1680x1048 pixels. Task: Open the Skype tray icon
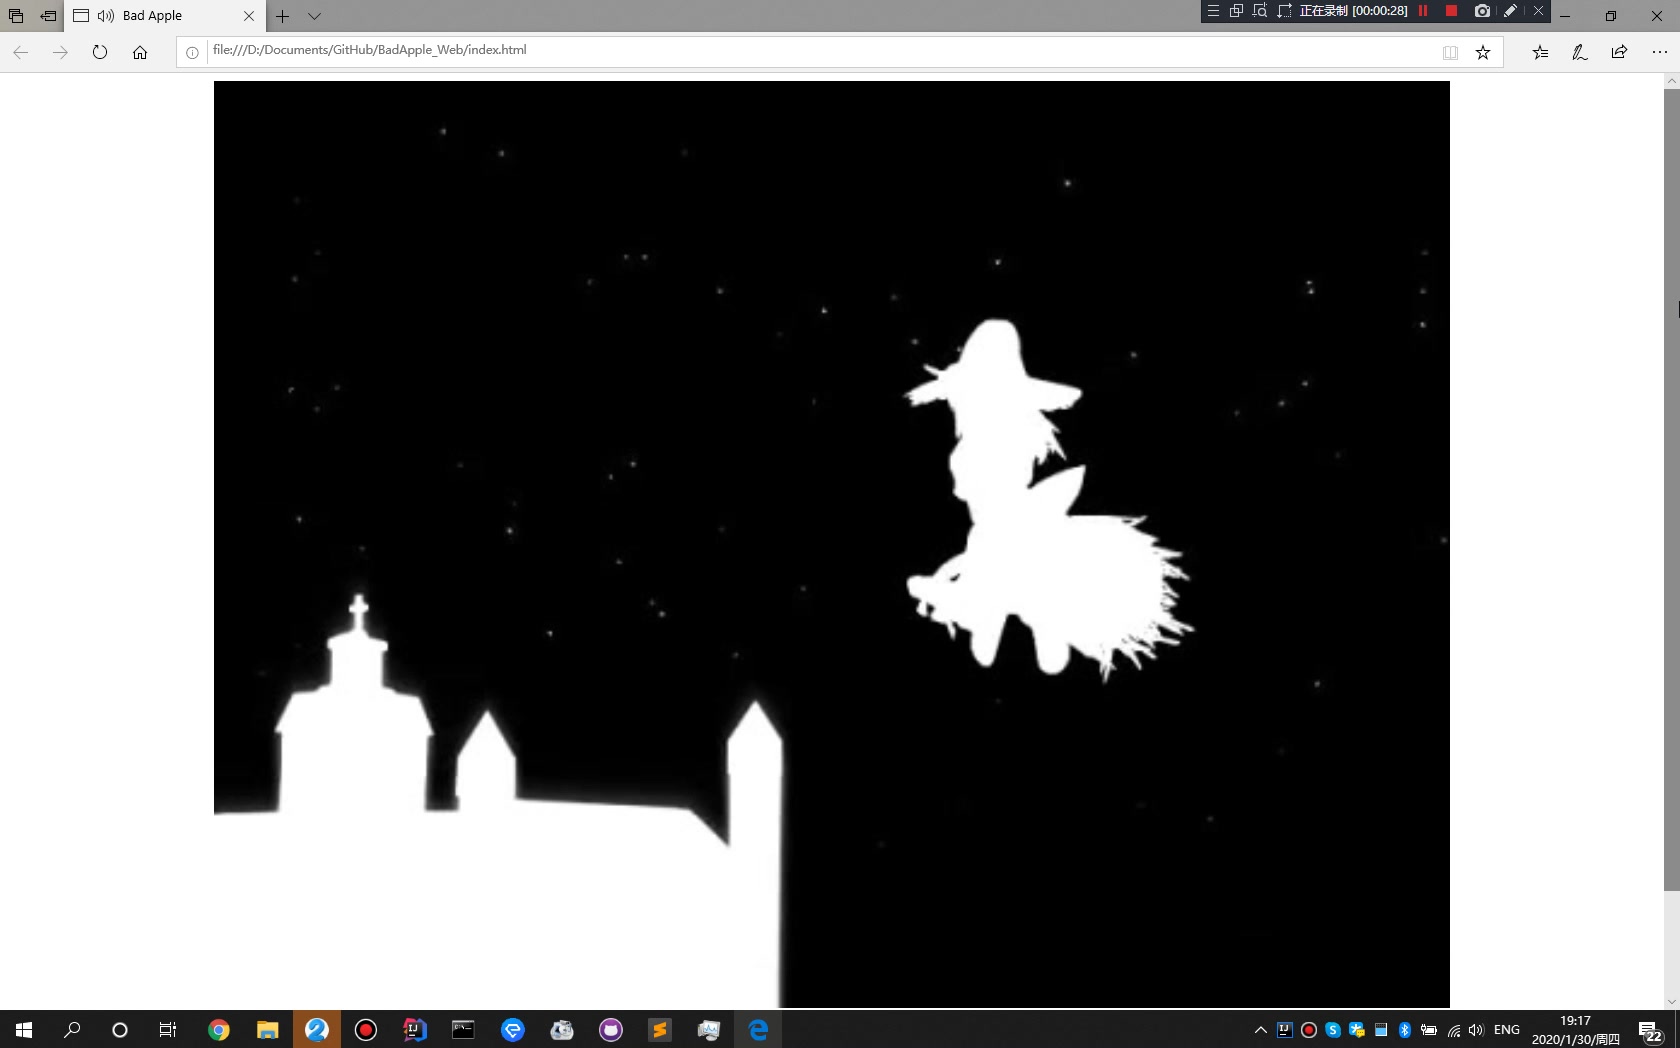[x=1333, y=1030]
